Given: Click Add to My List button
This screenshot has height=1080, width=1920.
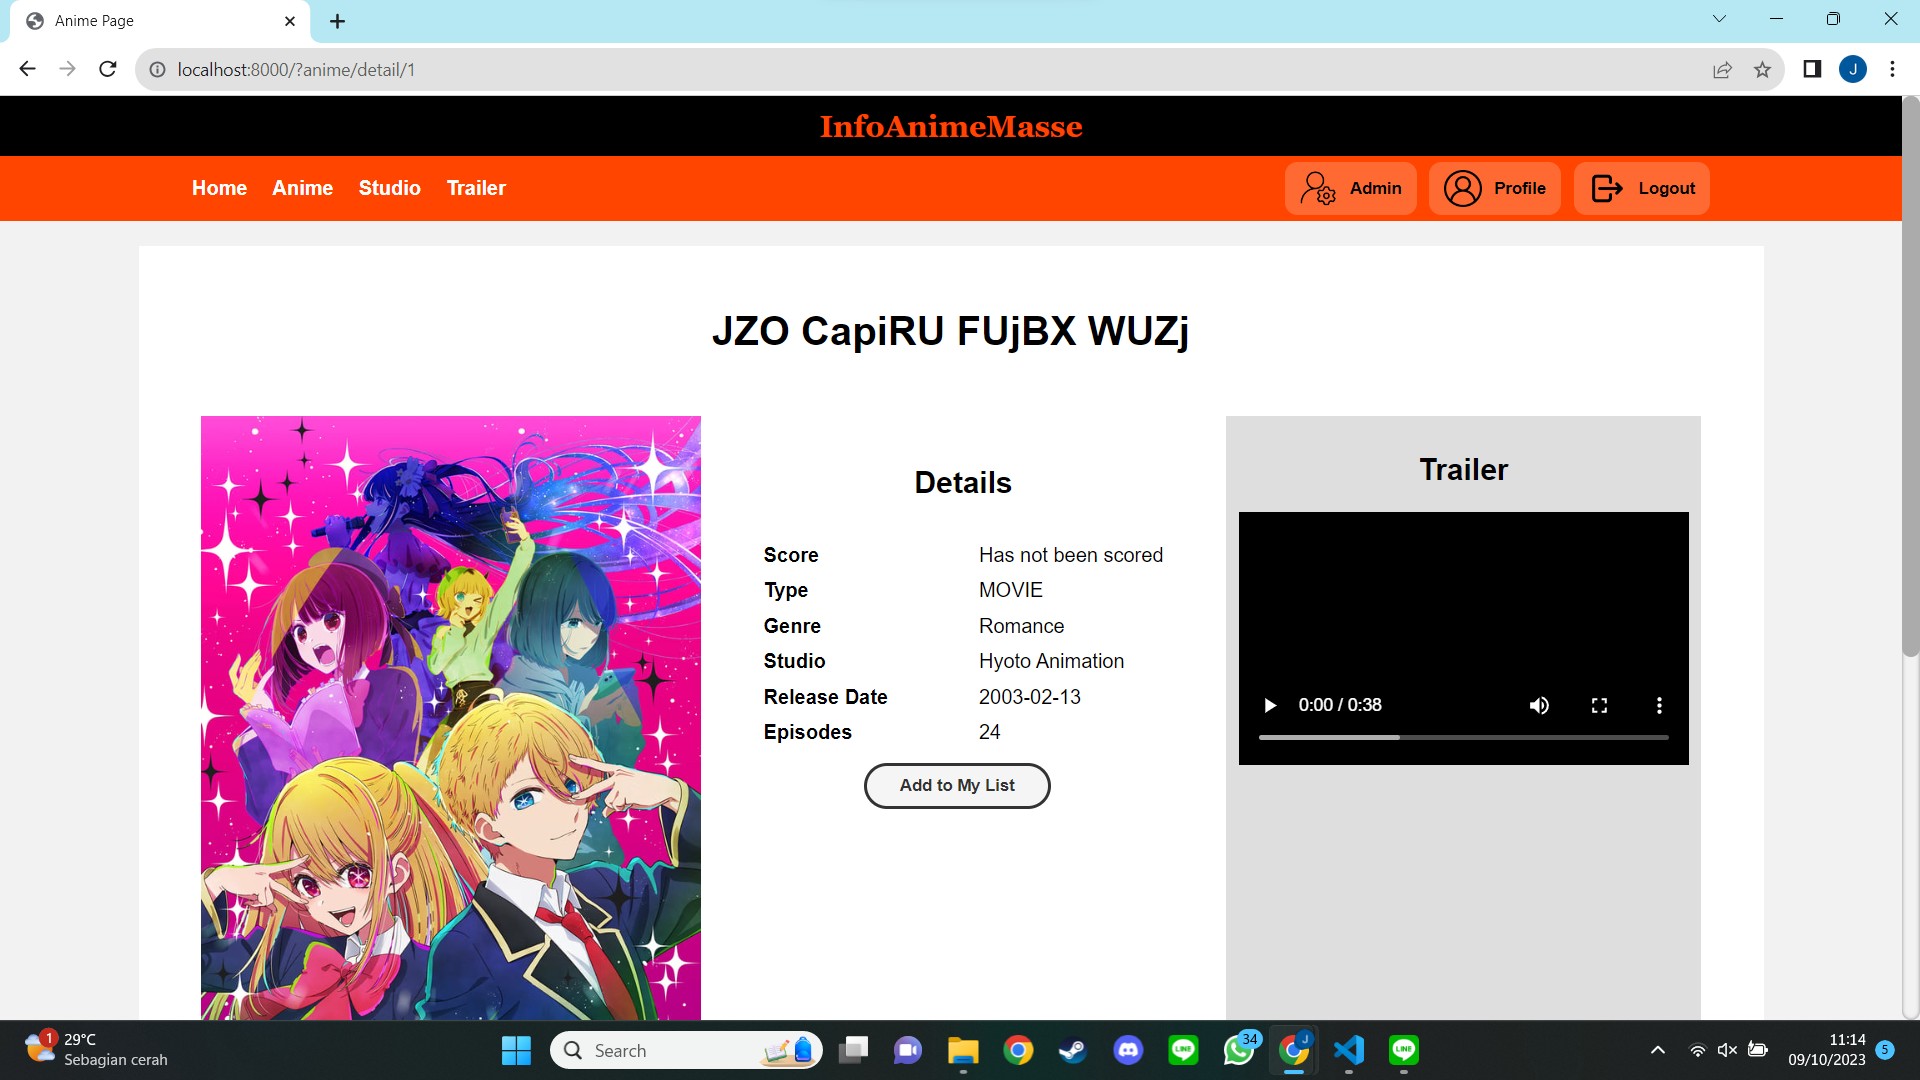Looking at the screenshot, I should 956,785.
